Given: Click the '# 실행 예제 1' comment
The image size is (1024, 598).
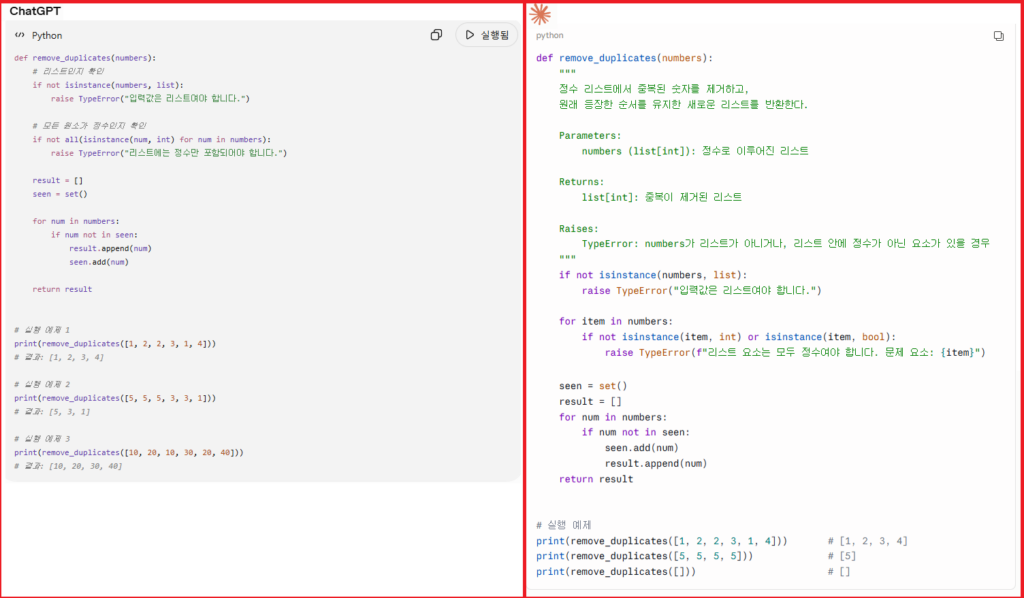Looking at the screenshot, I should coord(42,330).
